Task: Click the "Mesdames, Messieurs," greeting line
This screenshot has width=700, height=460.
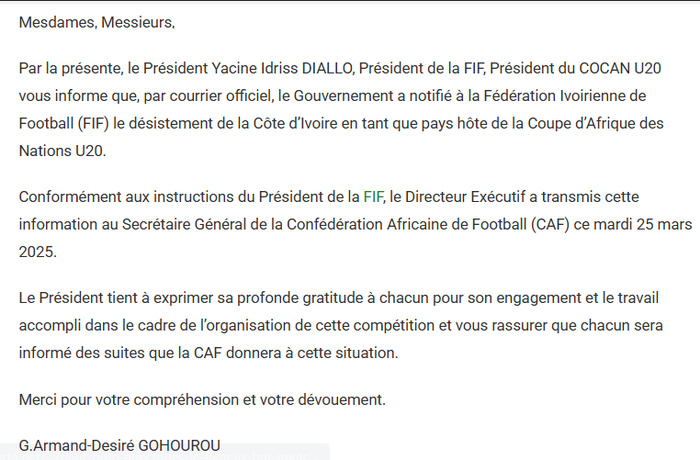Action: pyautogui.click(x=96, y=21)
